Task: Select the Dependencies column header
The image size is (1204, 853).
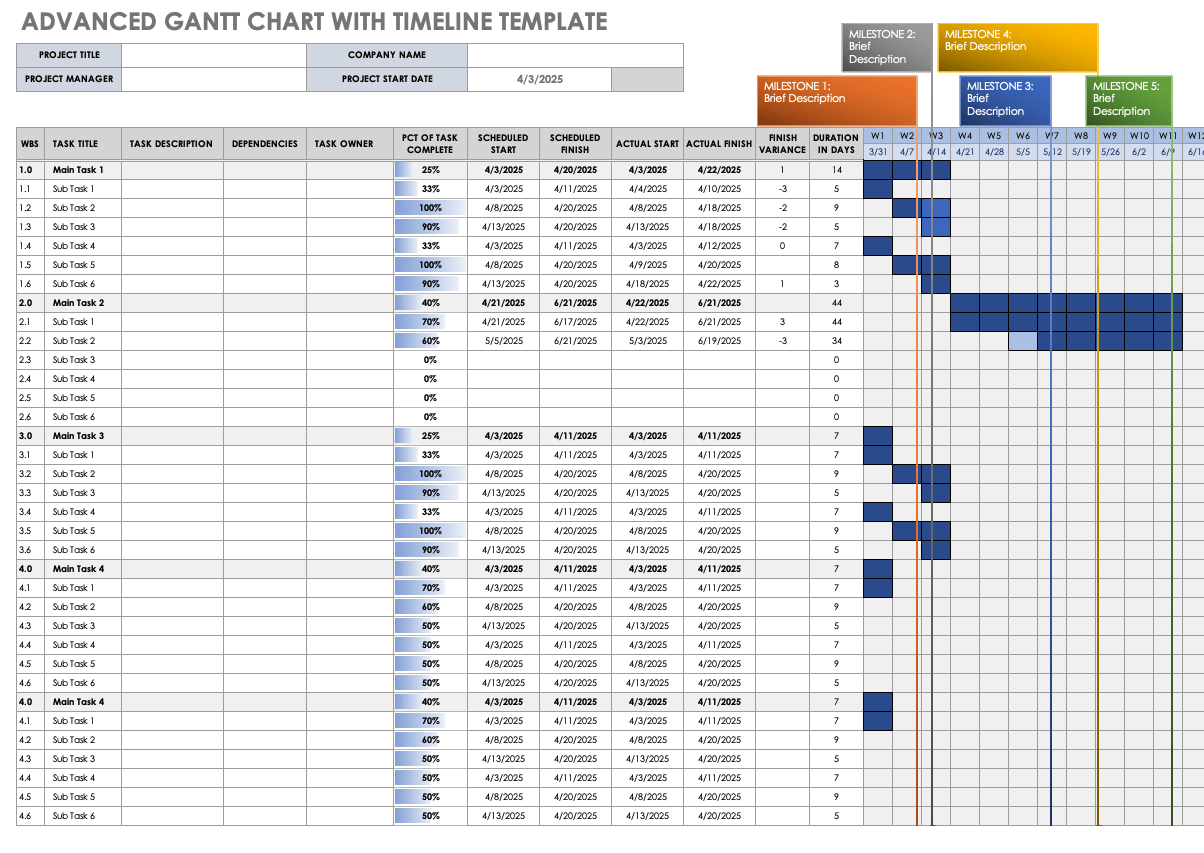Action: tap(264, 144)
